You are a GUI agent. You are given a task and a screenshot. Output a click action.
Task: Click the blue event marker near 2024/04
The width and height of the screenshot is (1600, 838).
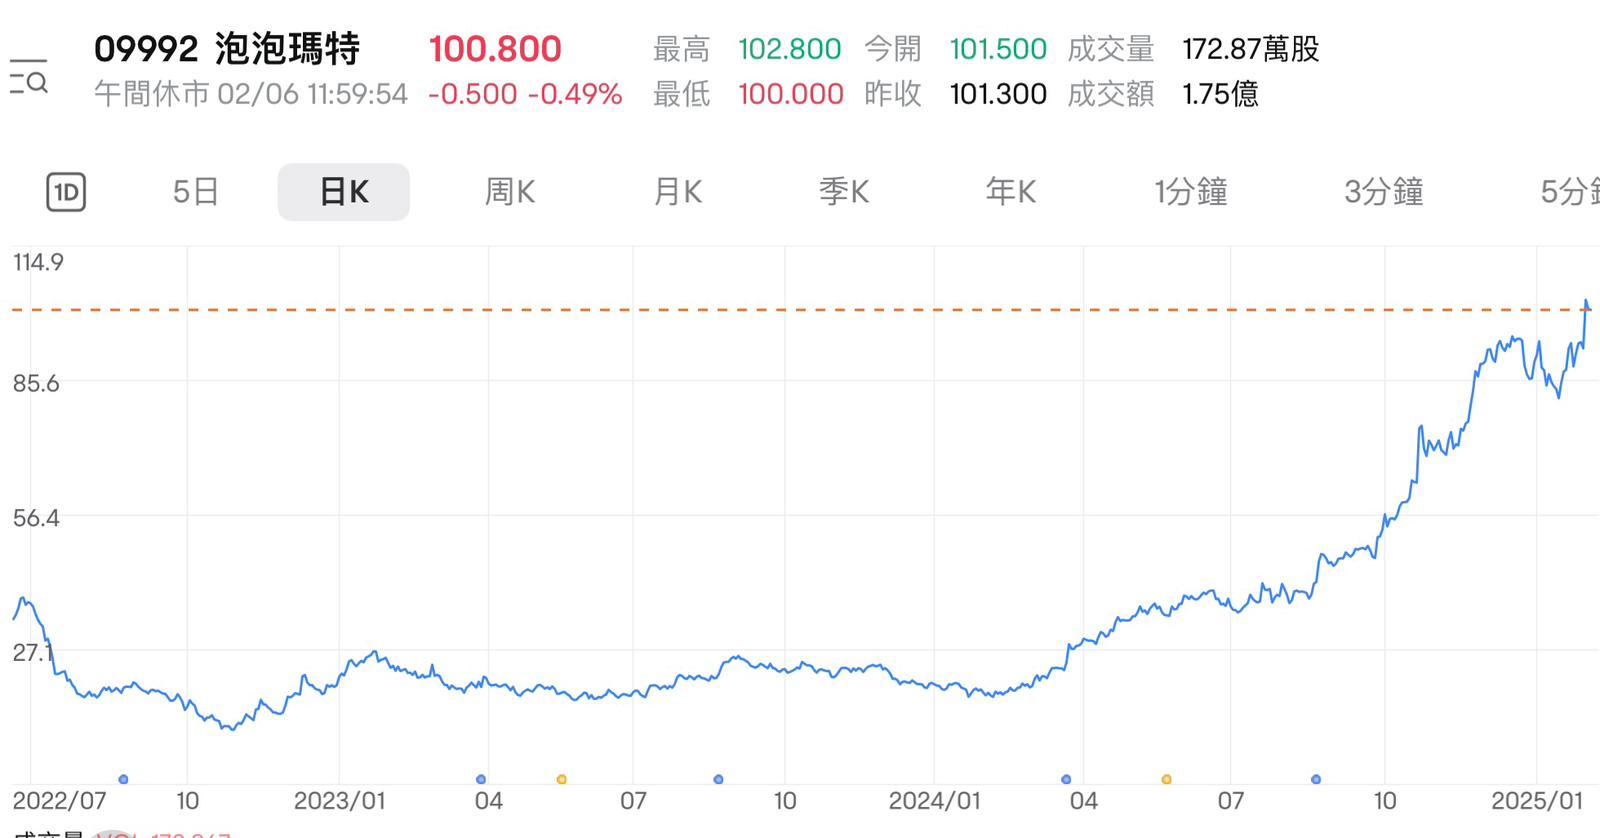[1065, 778]
